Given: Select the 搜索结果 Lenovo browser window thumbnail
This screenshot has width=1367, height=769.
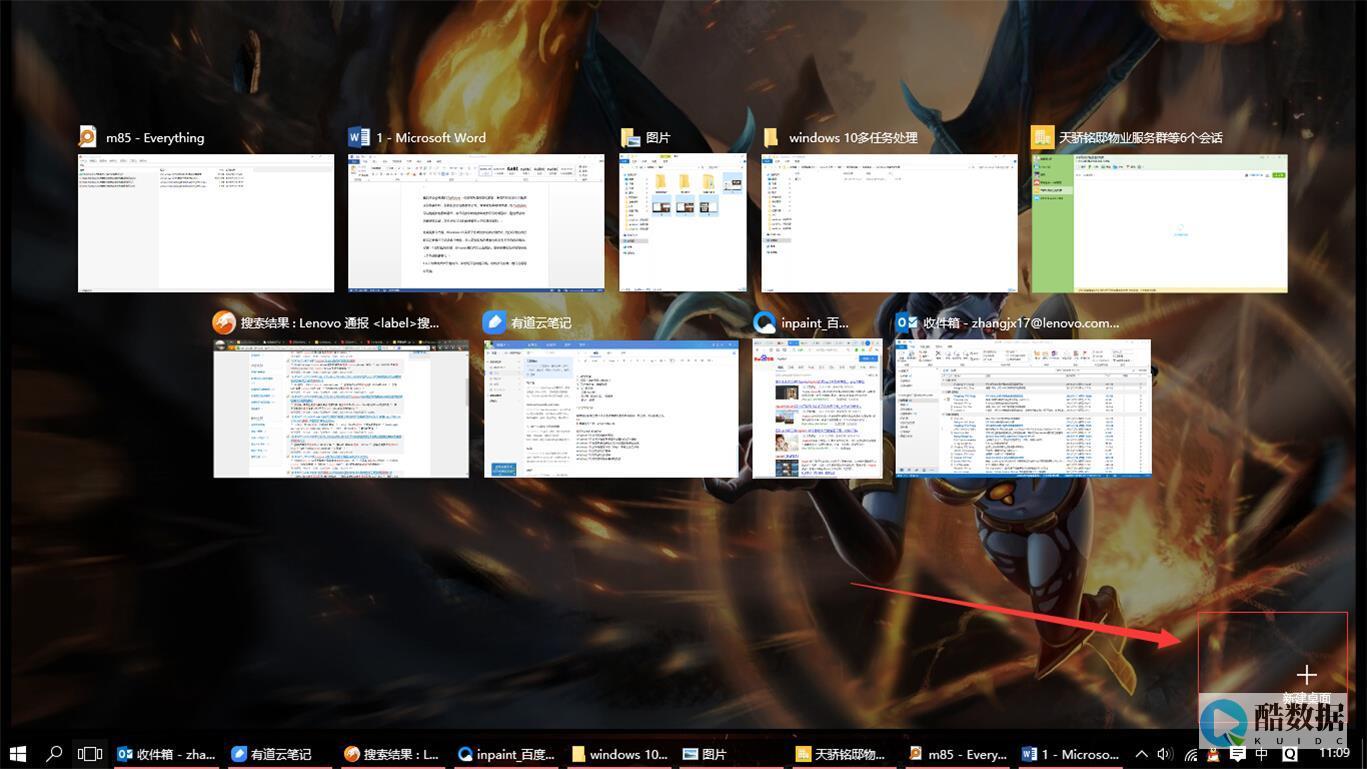Looking at the screenshot, I should (x=341, y=408).
